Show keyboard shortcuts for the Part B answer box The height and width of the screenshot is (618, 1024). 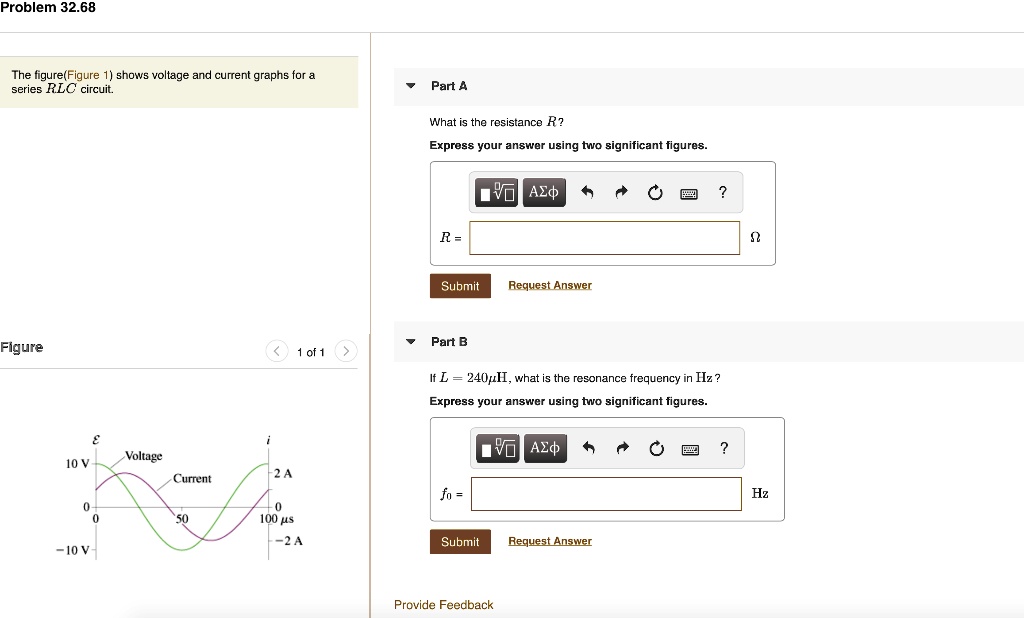click(690, 448)
